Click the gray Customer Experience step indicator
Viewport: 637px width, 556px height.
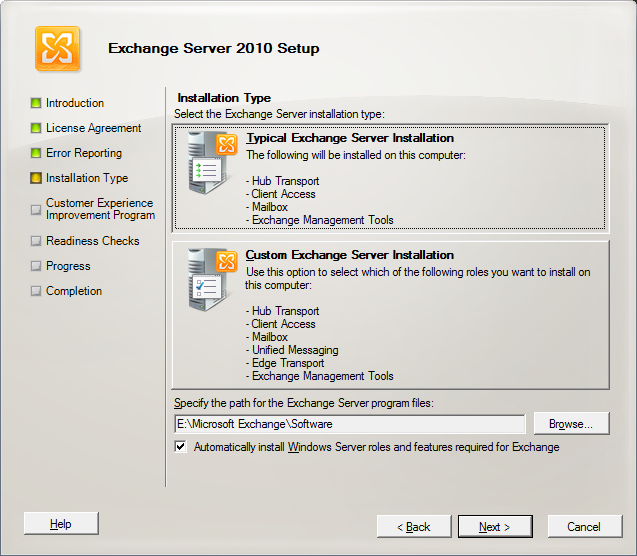(x=36, y=210)
